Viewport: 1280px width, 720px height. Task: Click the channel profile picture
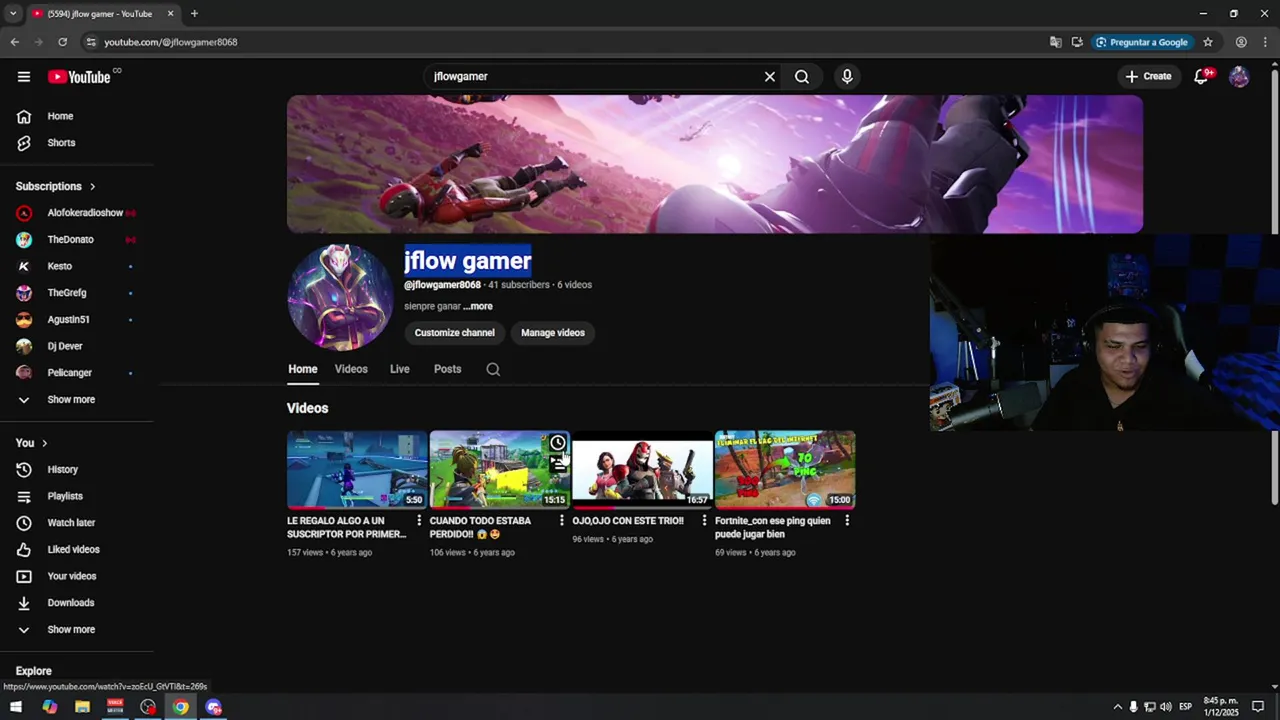coord(340,297)
